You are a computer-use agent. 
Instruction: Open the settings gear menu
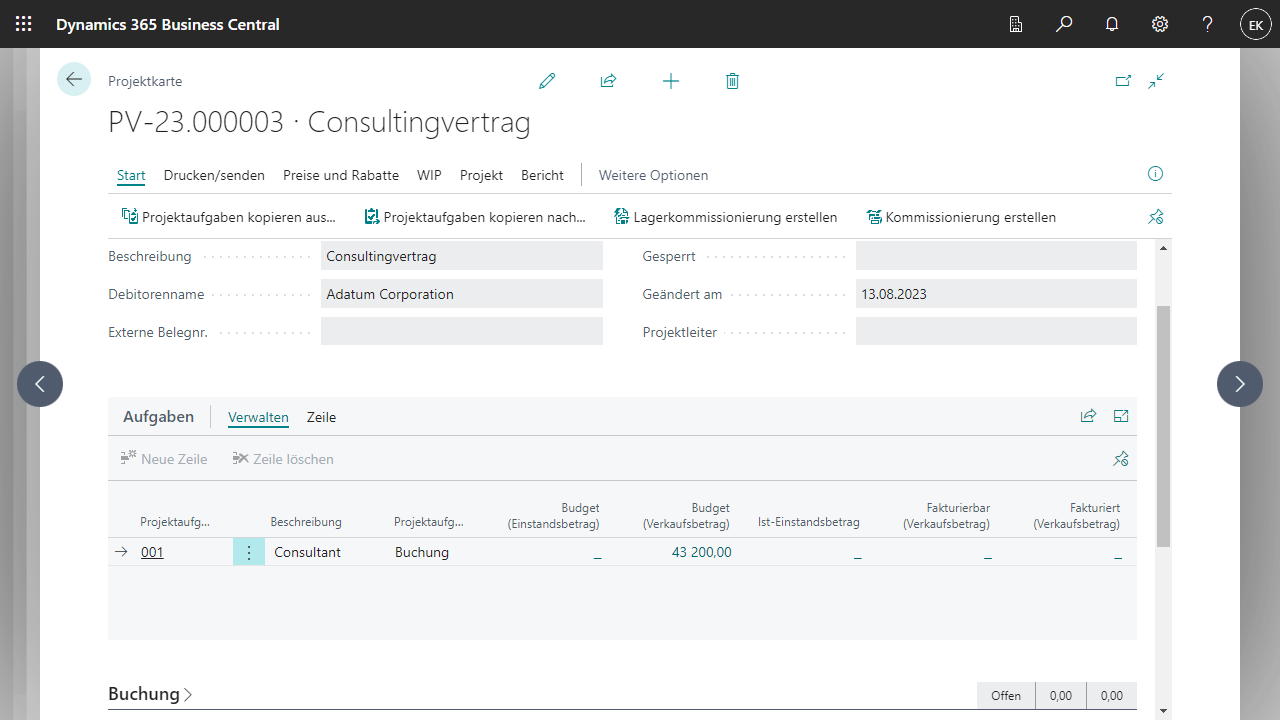[x=1160, y=24]
